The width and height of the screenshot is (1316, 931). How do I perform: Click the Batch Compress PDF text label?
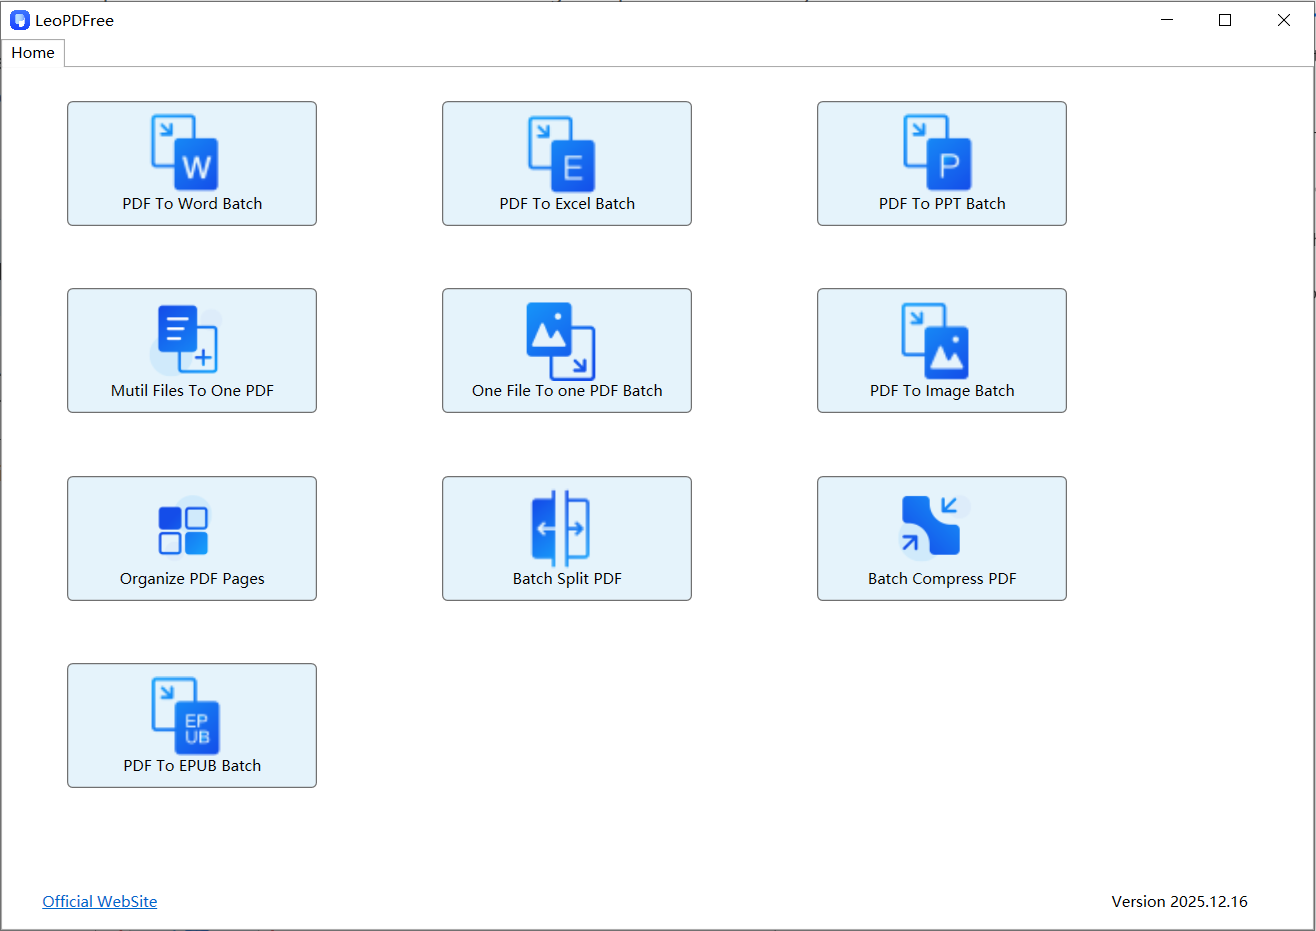click(x=941, y=578)
